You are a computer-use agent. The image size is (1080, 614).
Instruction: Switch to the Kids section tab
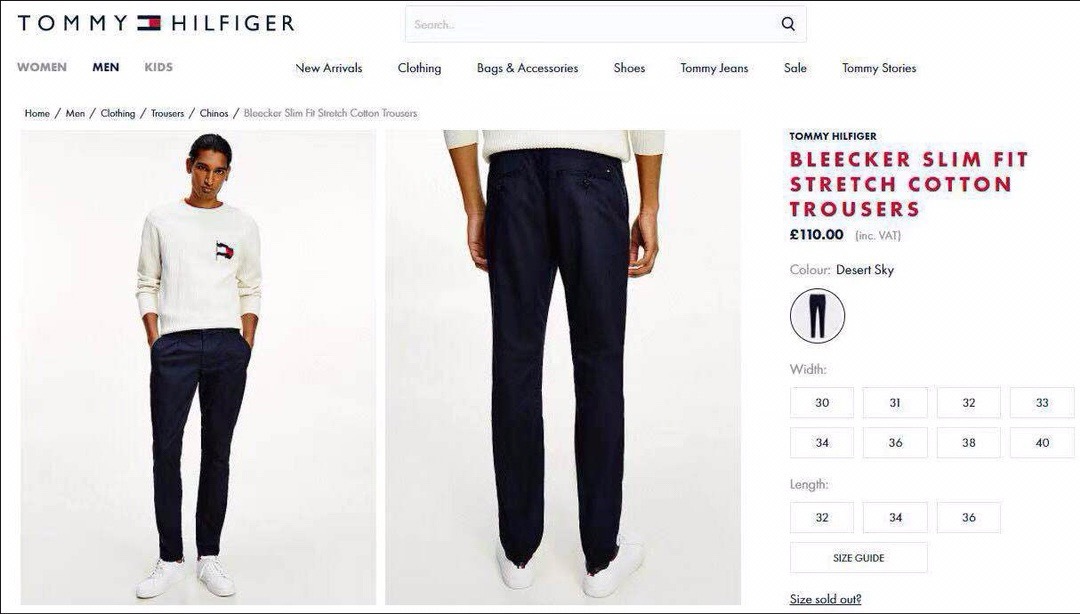pyautogui.click(x=158, y=67)
